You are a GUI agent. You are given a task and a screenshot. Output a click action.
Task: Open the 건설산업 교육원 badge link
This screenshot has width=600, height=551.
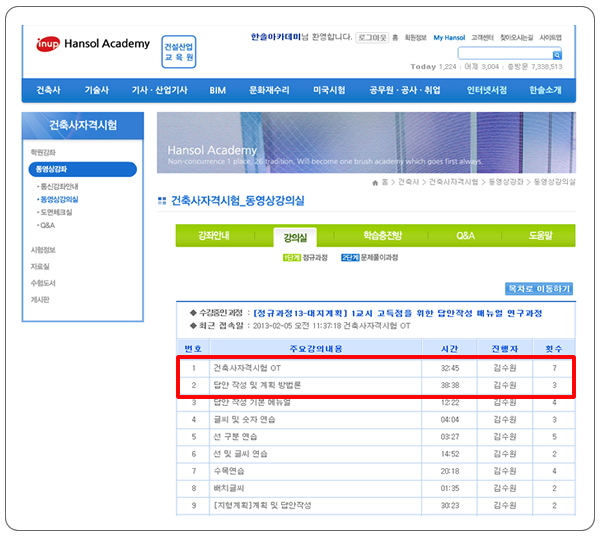coord(179,52)
